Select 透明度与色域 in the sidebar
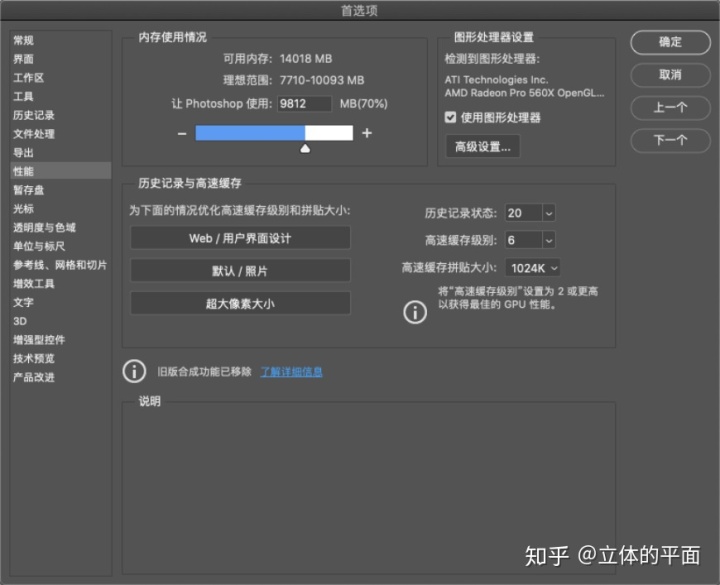This screenshot has width=720, height=585. [x=60, y=228]
